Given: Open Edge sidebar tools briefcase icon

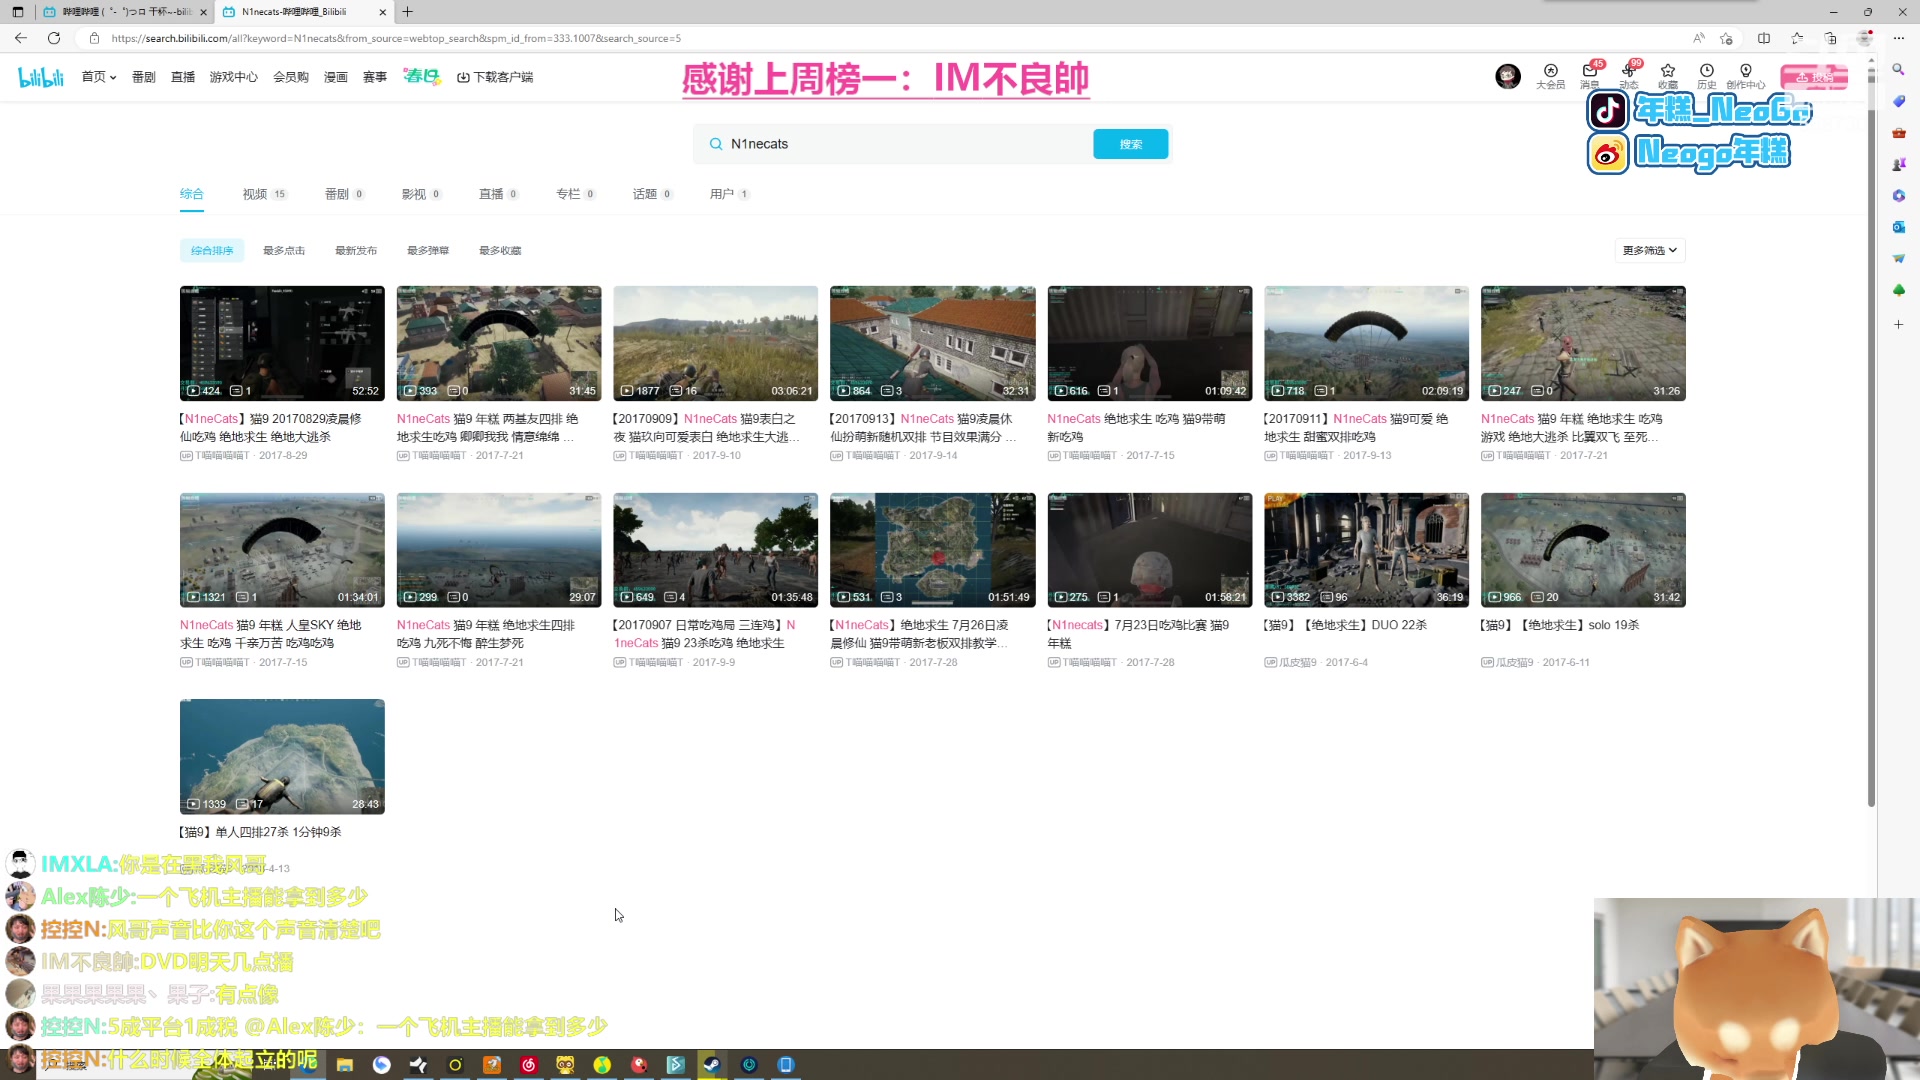Looking at the screenshot, I should 1898,133.
